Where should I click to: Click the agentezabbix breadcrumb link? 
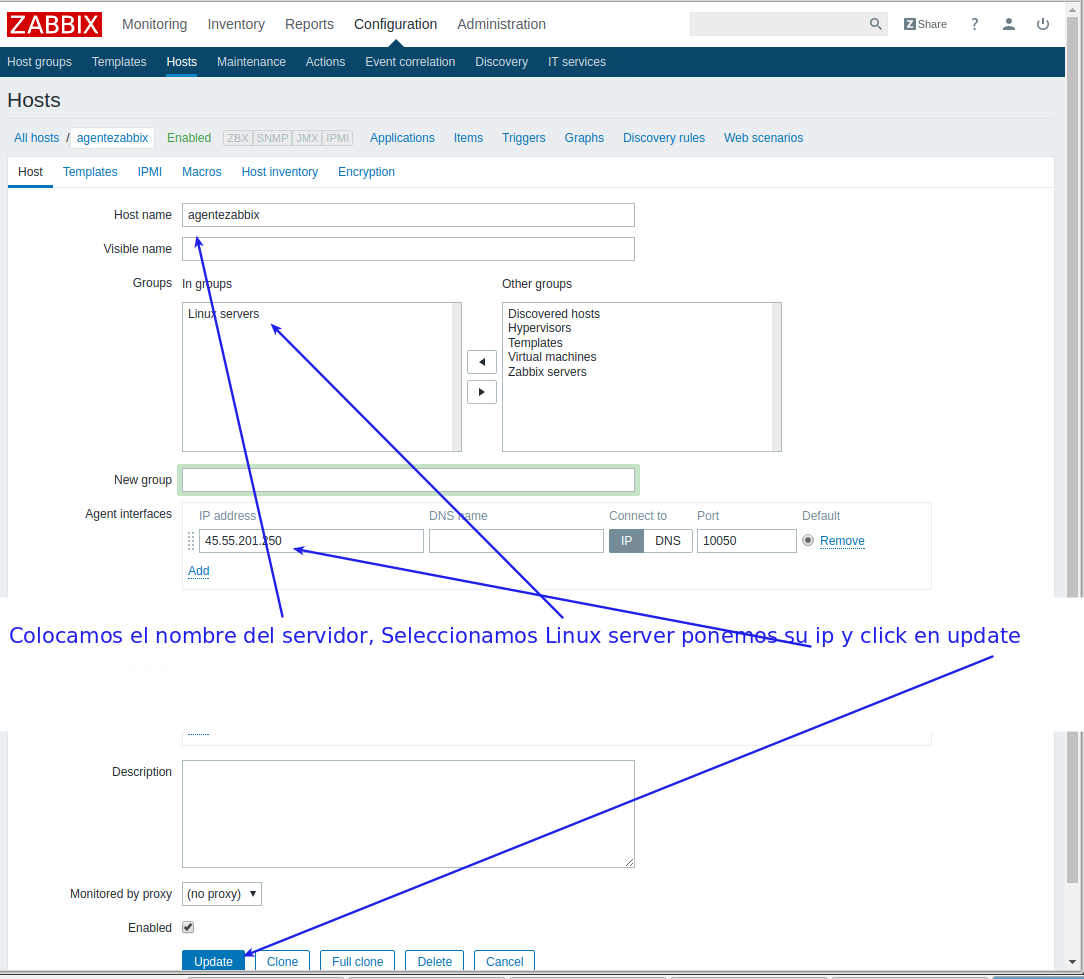coord(112,138)
